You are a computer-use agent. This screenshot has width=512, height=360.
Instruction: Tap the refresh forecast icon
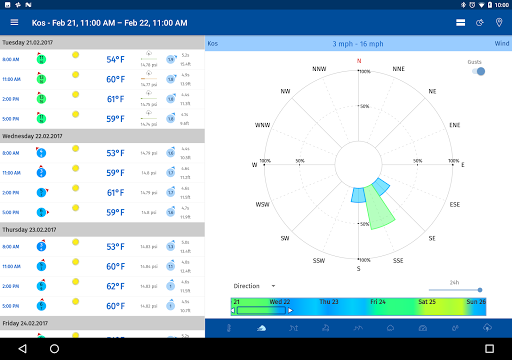point(480,23)
